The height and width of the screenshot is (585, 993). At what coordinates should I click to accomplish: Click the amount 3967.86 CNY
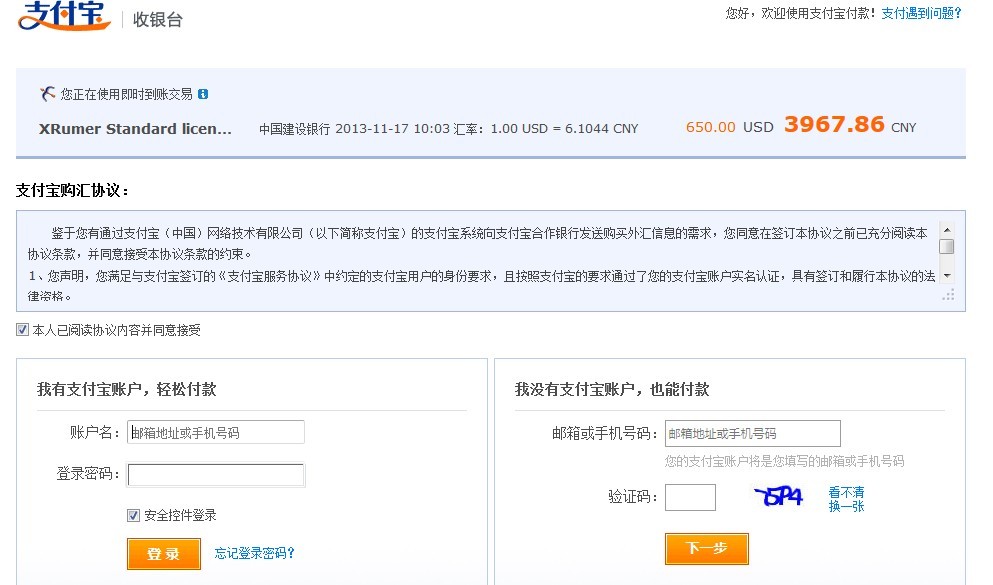850,125
